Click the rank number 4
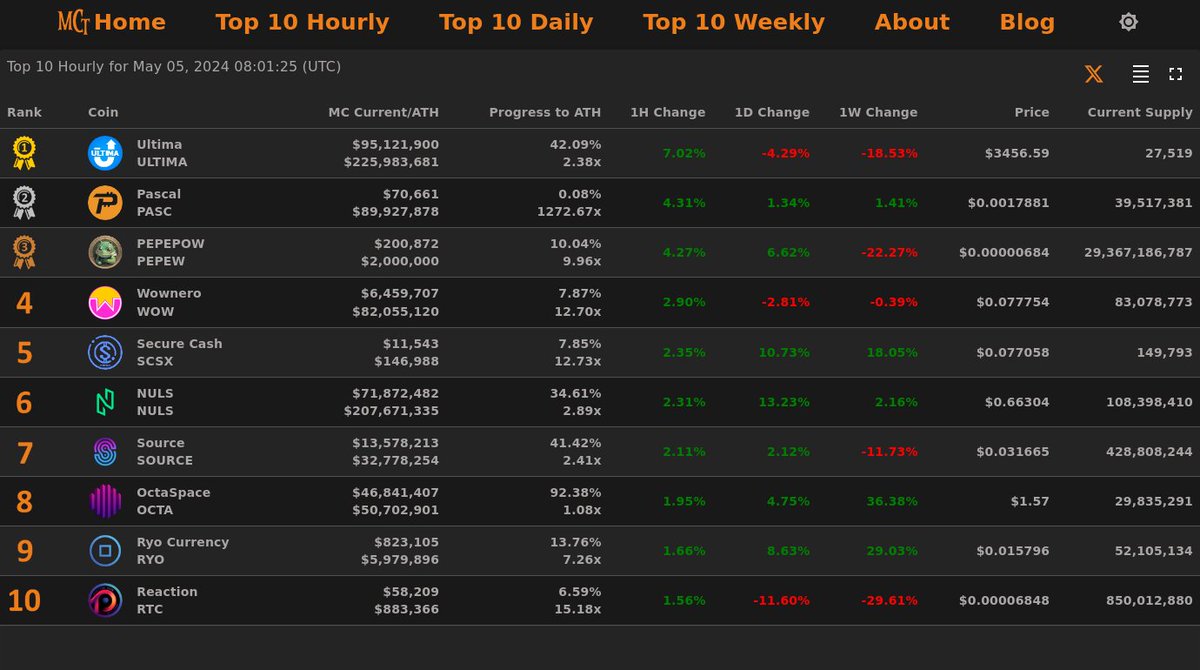This screenshot has height=670, width=1200. click(24, 303)
